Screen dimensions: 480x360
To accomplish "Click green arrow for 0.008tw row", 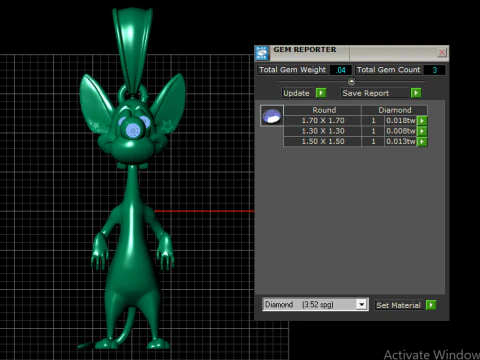I will (x=422, y=131).
